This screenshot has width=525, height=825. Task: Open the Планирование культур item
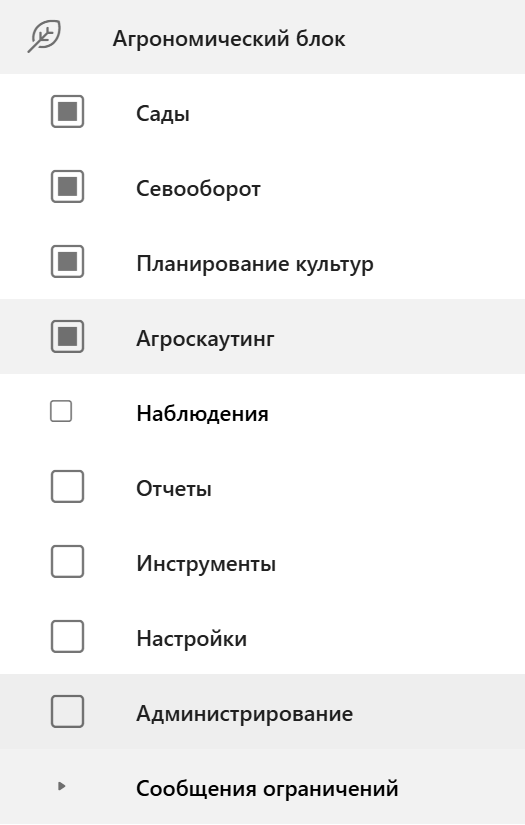point(255,264)
